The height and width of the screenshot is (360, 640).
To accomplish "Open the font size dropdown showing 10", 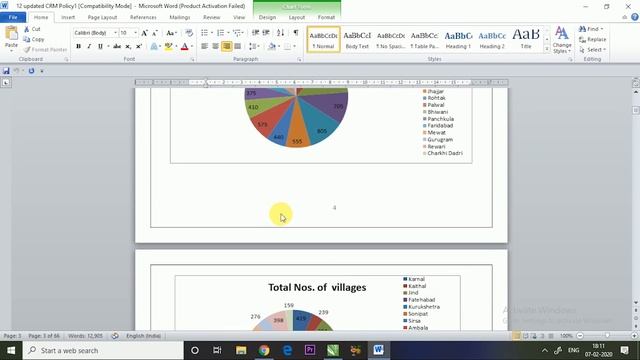I will 136,33.
